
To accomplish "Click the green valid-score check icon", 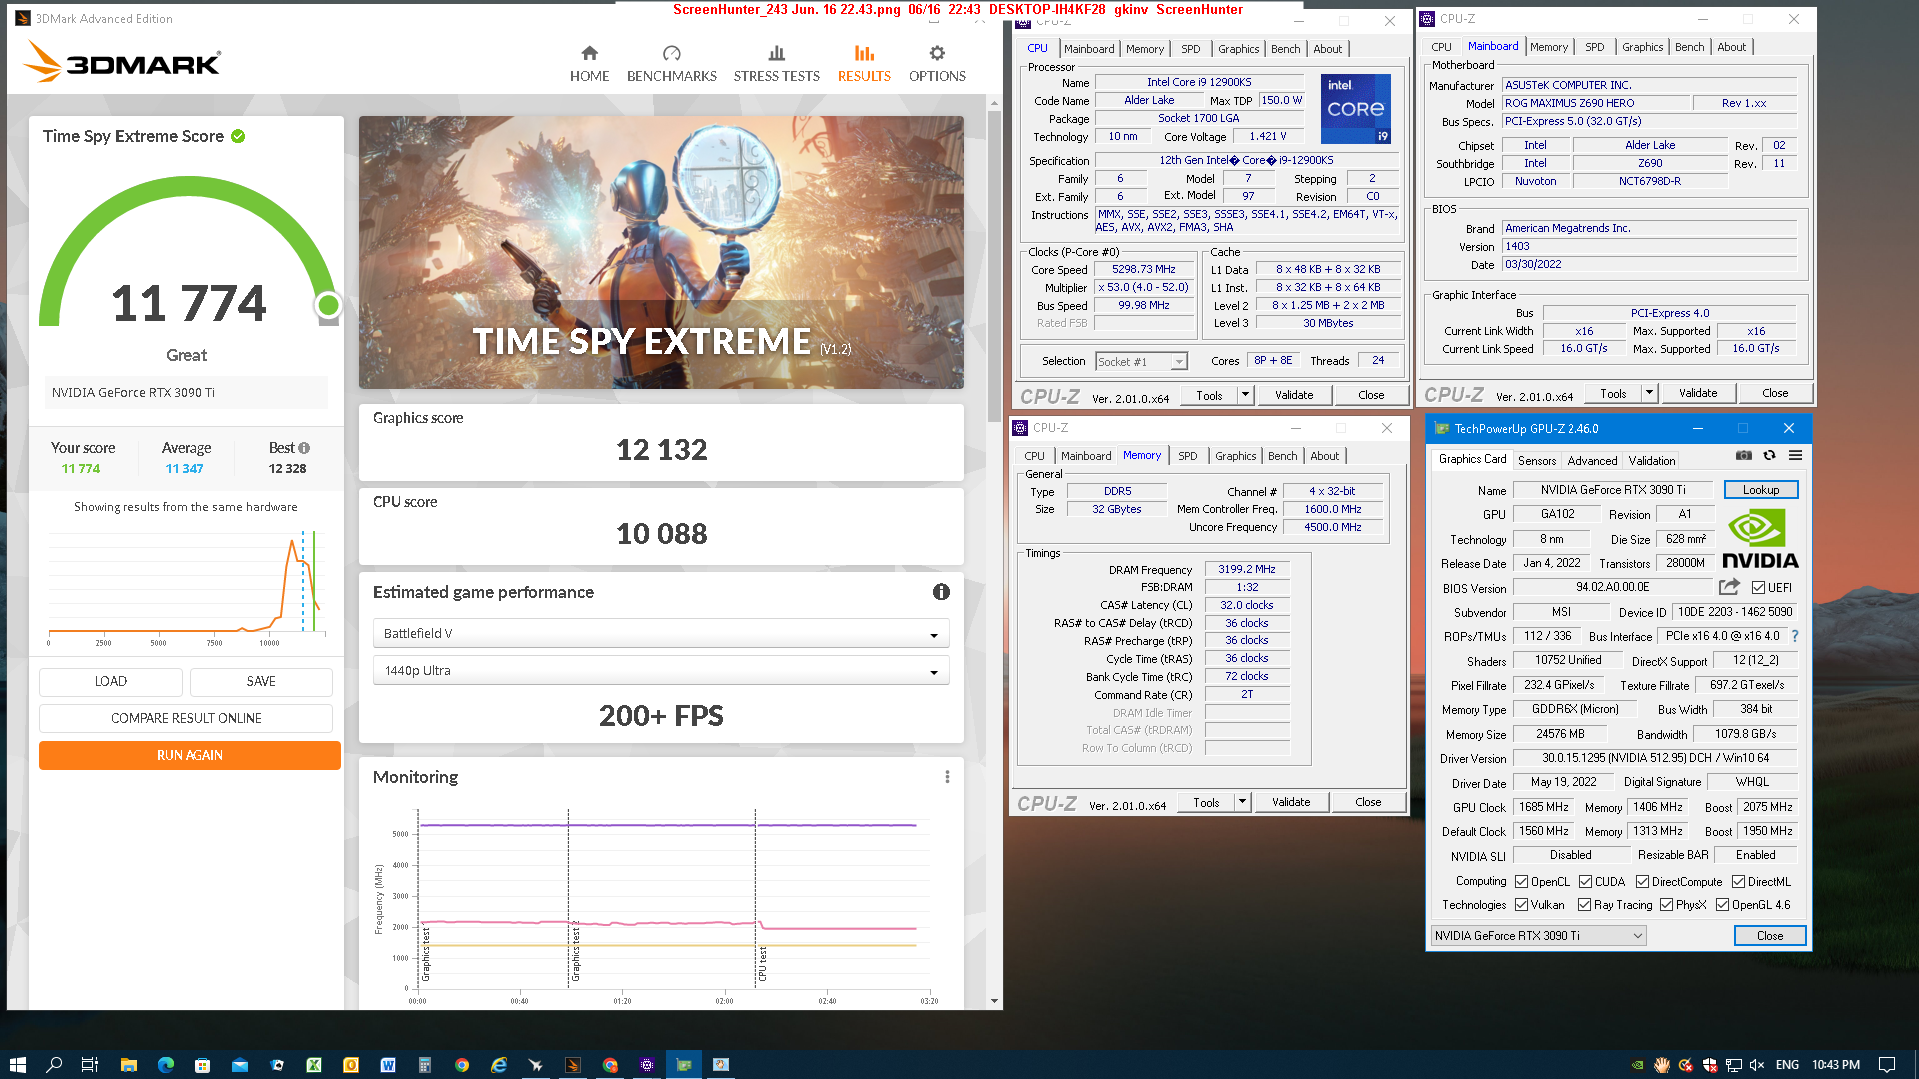I will pyautogui.click(x=238, y=136).
